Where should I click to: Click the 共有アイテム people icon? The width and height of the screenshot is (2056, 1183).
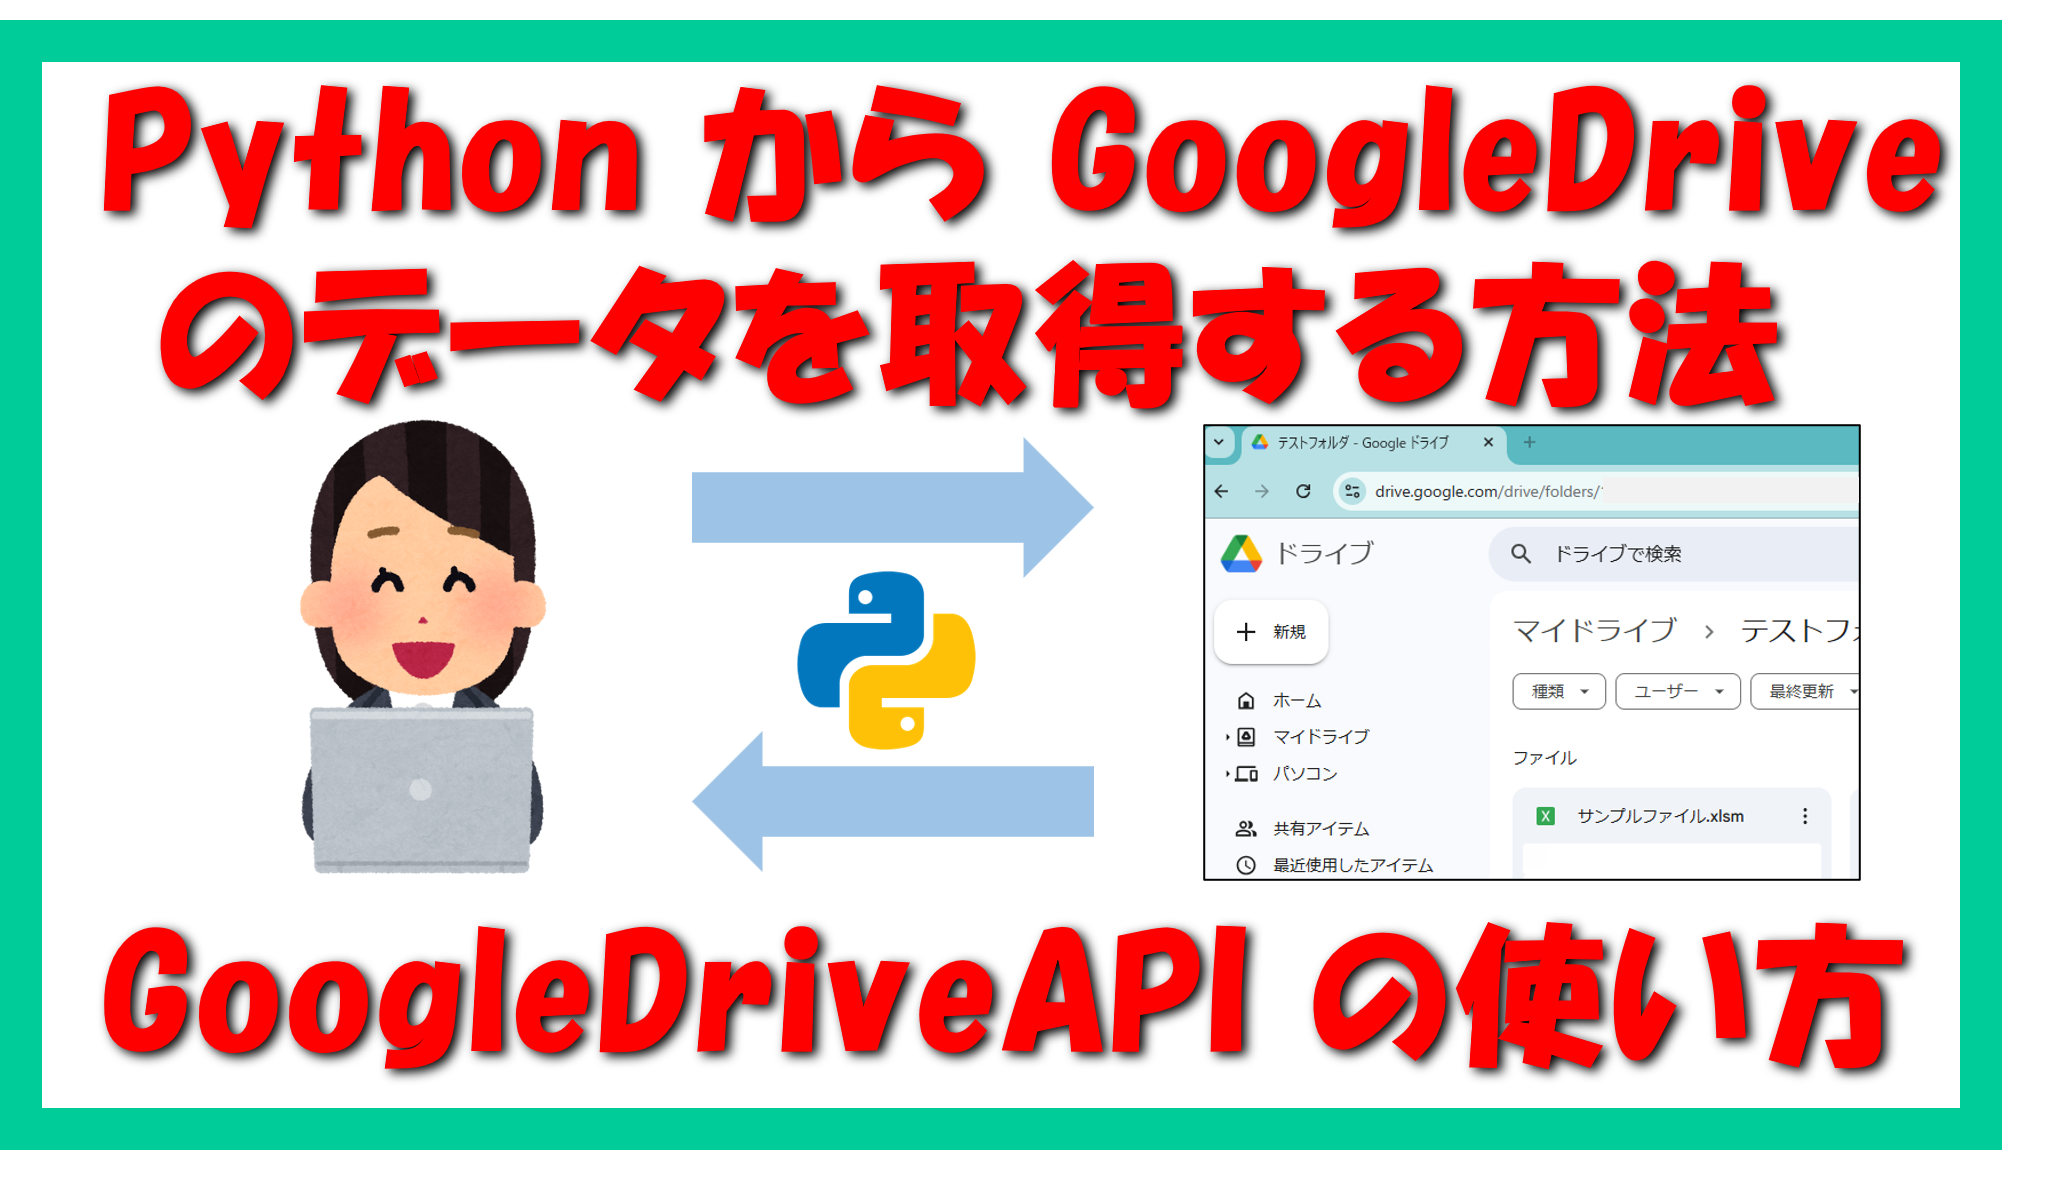[1246, 829]
